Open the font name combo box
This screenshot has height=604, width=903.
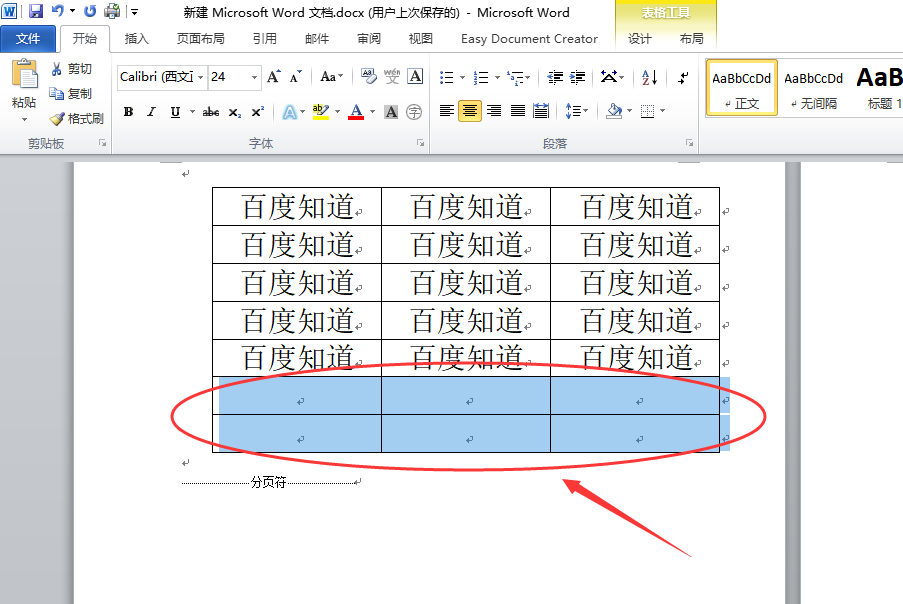[x=162, y=77]
